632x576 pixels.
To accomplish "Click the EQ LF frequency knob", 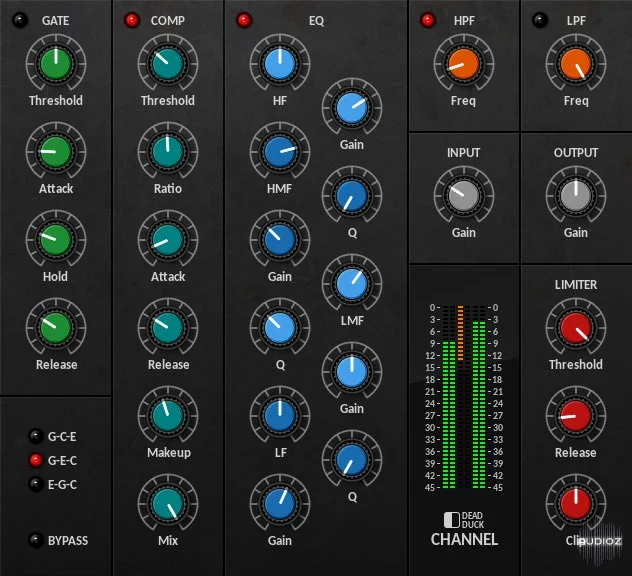I will pos(280,416).
